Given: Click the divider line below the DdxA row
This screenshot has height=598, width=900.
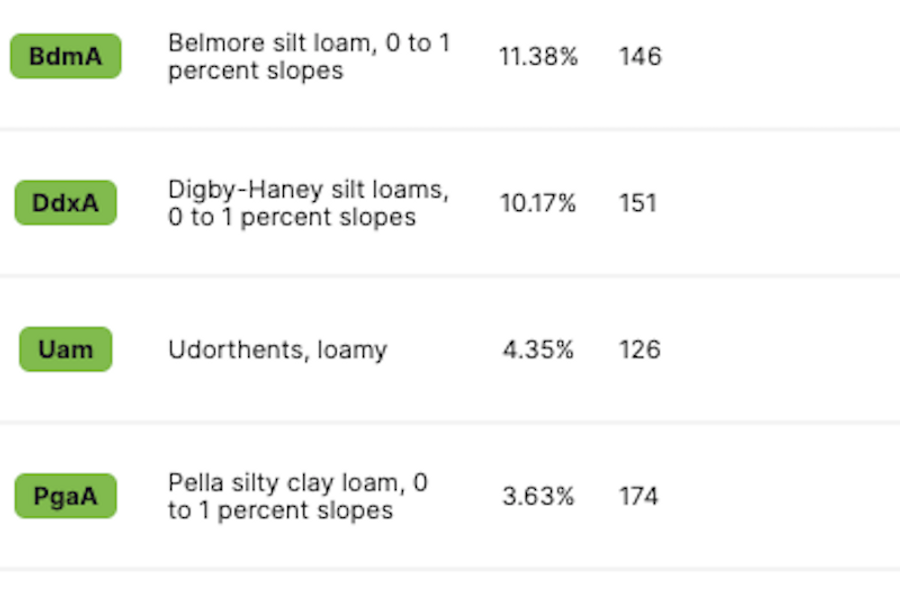Looking at the screenshot, I should tap(450, 276).
